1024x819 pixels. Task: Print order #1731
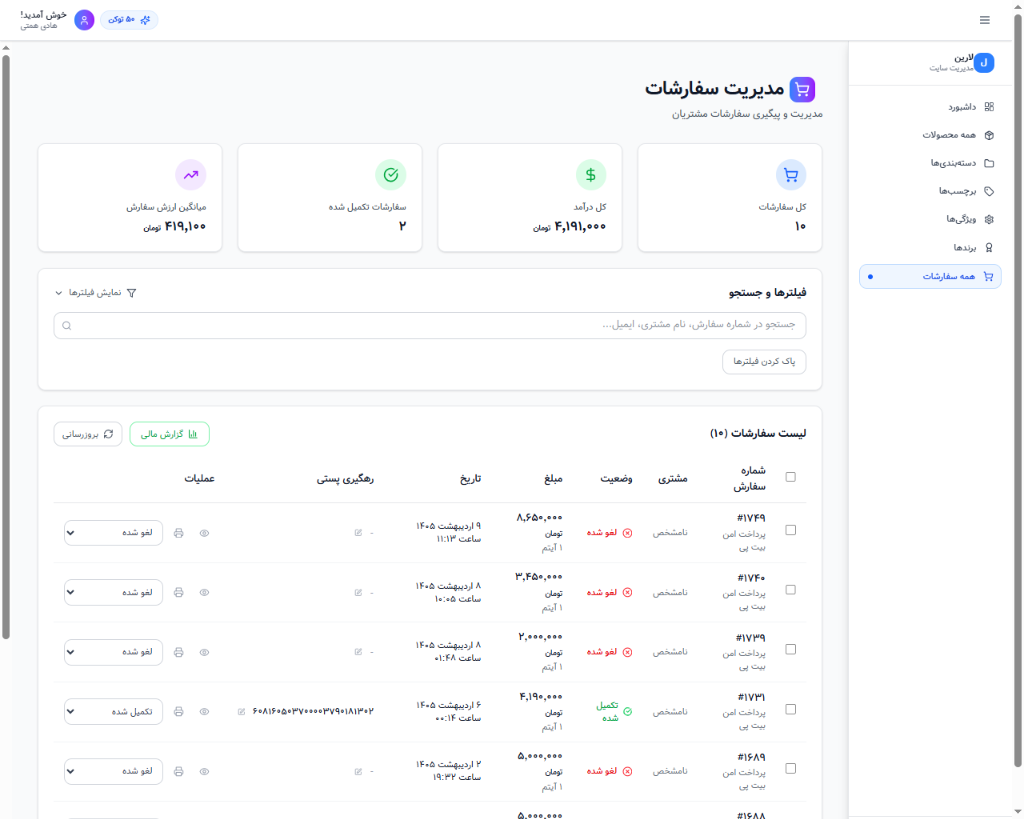(x=178, y=712)
